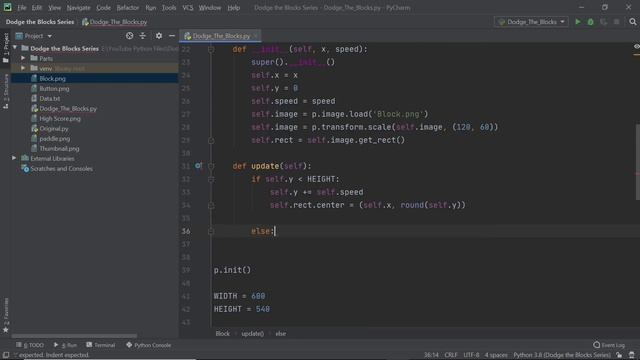Screen dimensions: 640x360
Task: Open the File menu
Action: tap(22, 7)
